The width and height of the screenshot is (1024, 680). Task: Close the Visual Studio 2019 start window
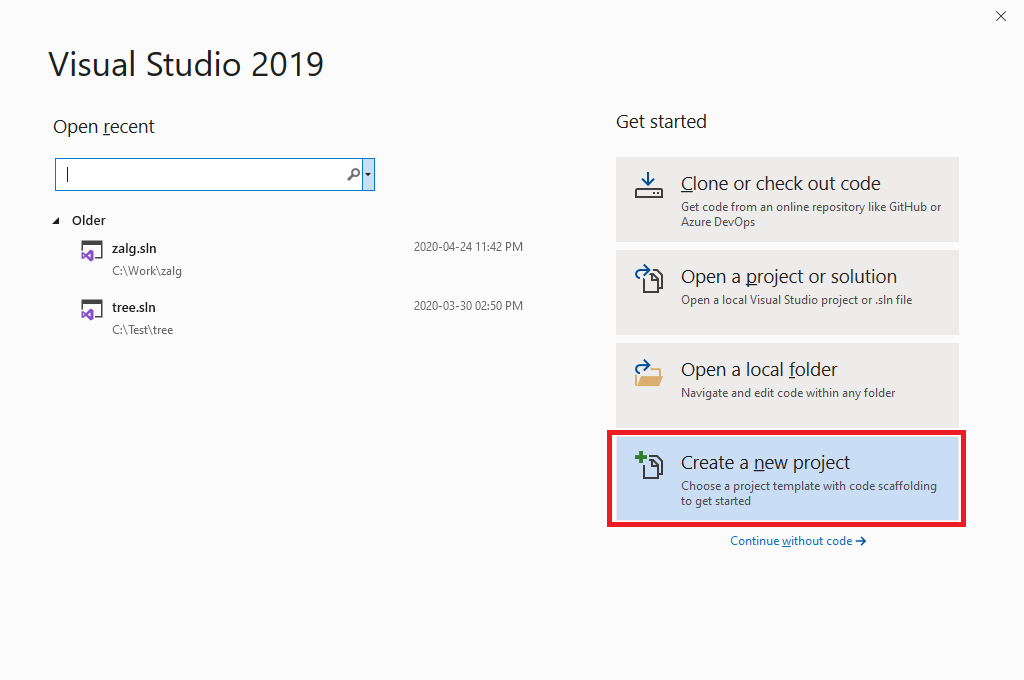pos(1001,16)
